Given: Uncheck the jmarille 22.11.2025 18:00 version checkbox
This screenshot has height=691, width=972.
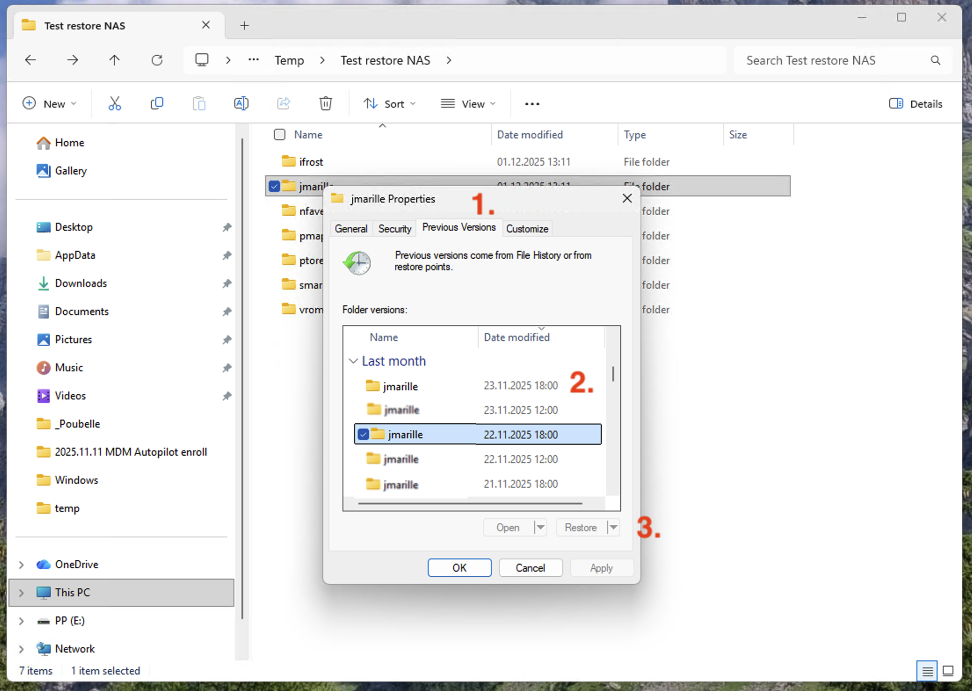Looking at the screenshot, I should (363, 434).
